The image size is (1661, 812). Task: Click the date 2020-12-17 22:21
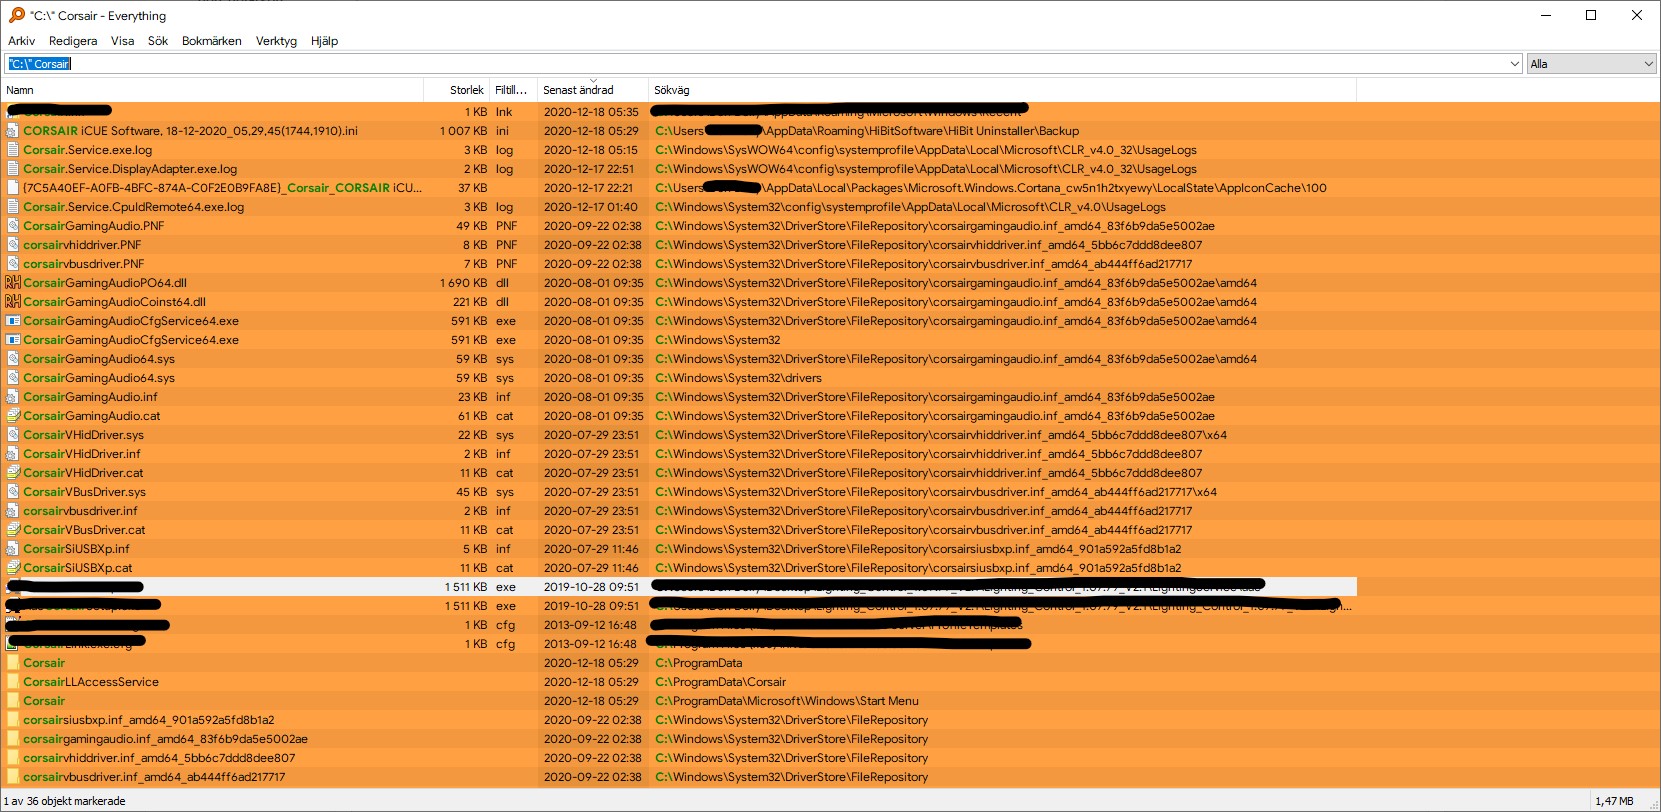pos(588,188)
